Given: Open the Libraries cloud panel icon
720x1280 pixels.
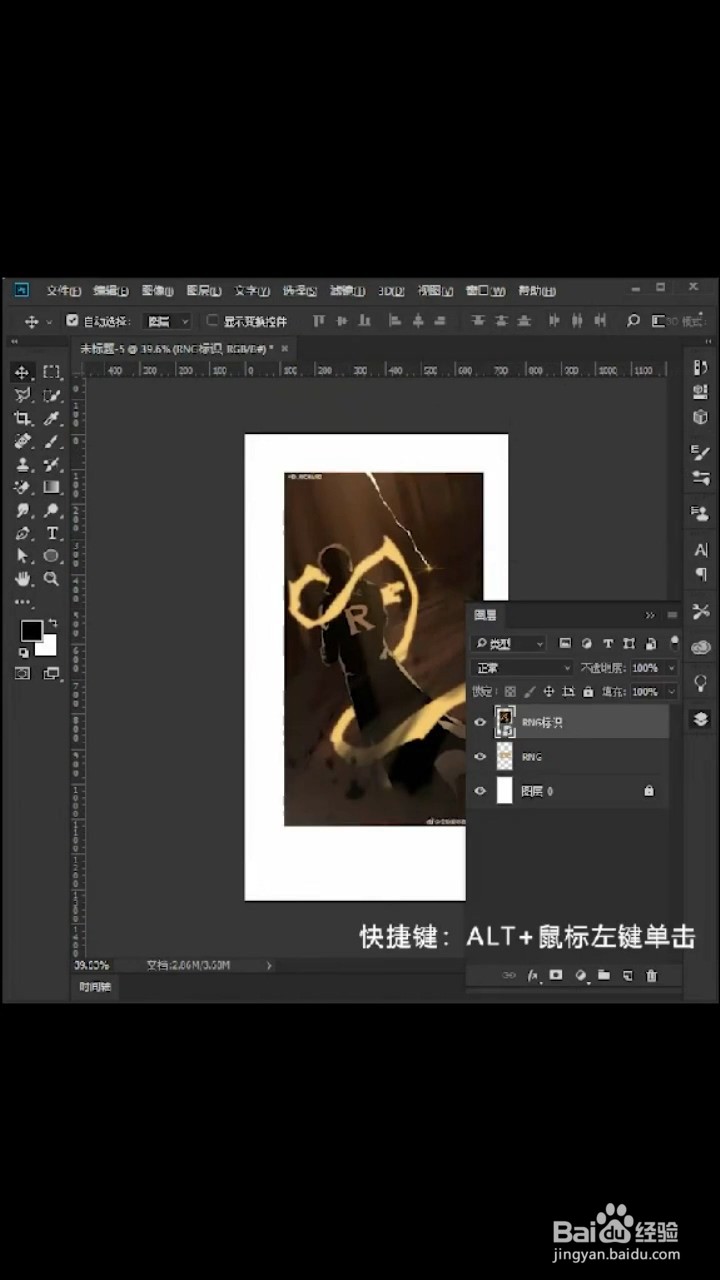Looking at the screenshot, I should click(701, 647).
